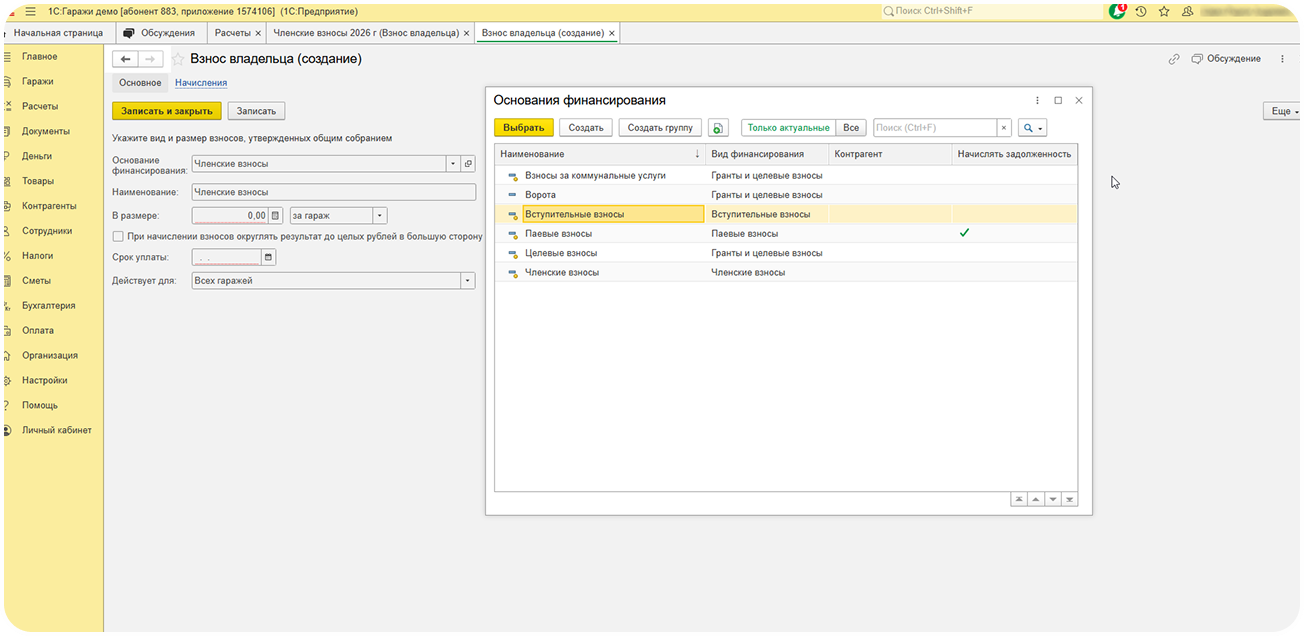Open the Действует для dropdown list
Image resolution: width=1304 pixels, height=636 pixels.
pyautogui.click(x=467, y=281)
